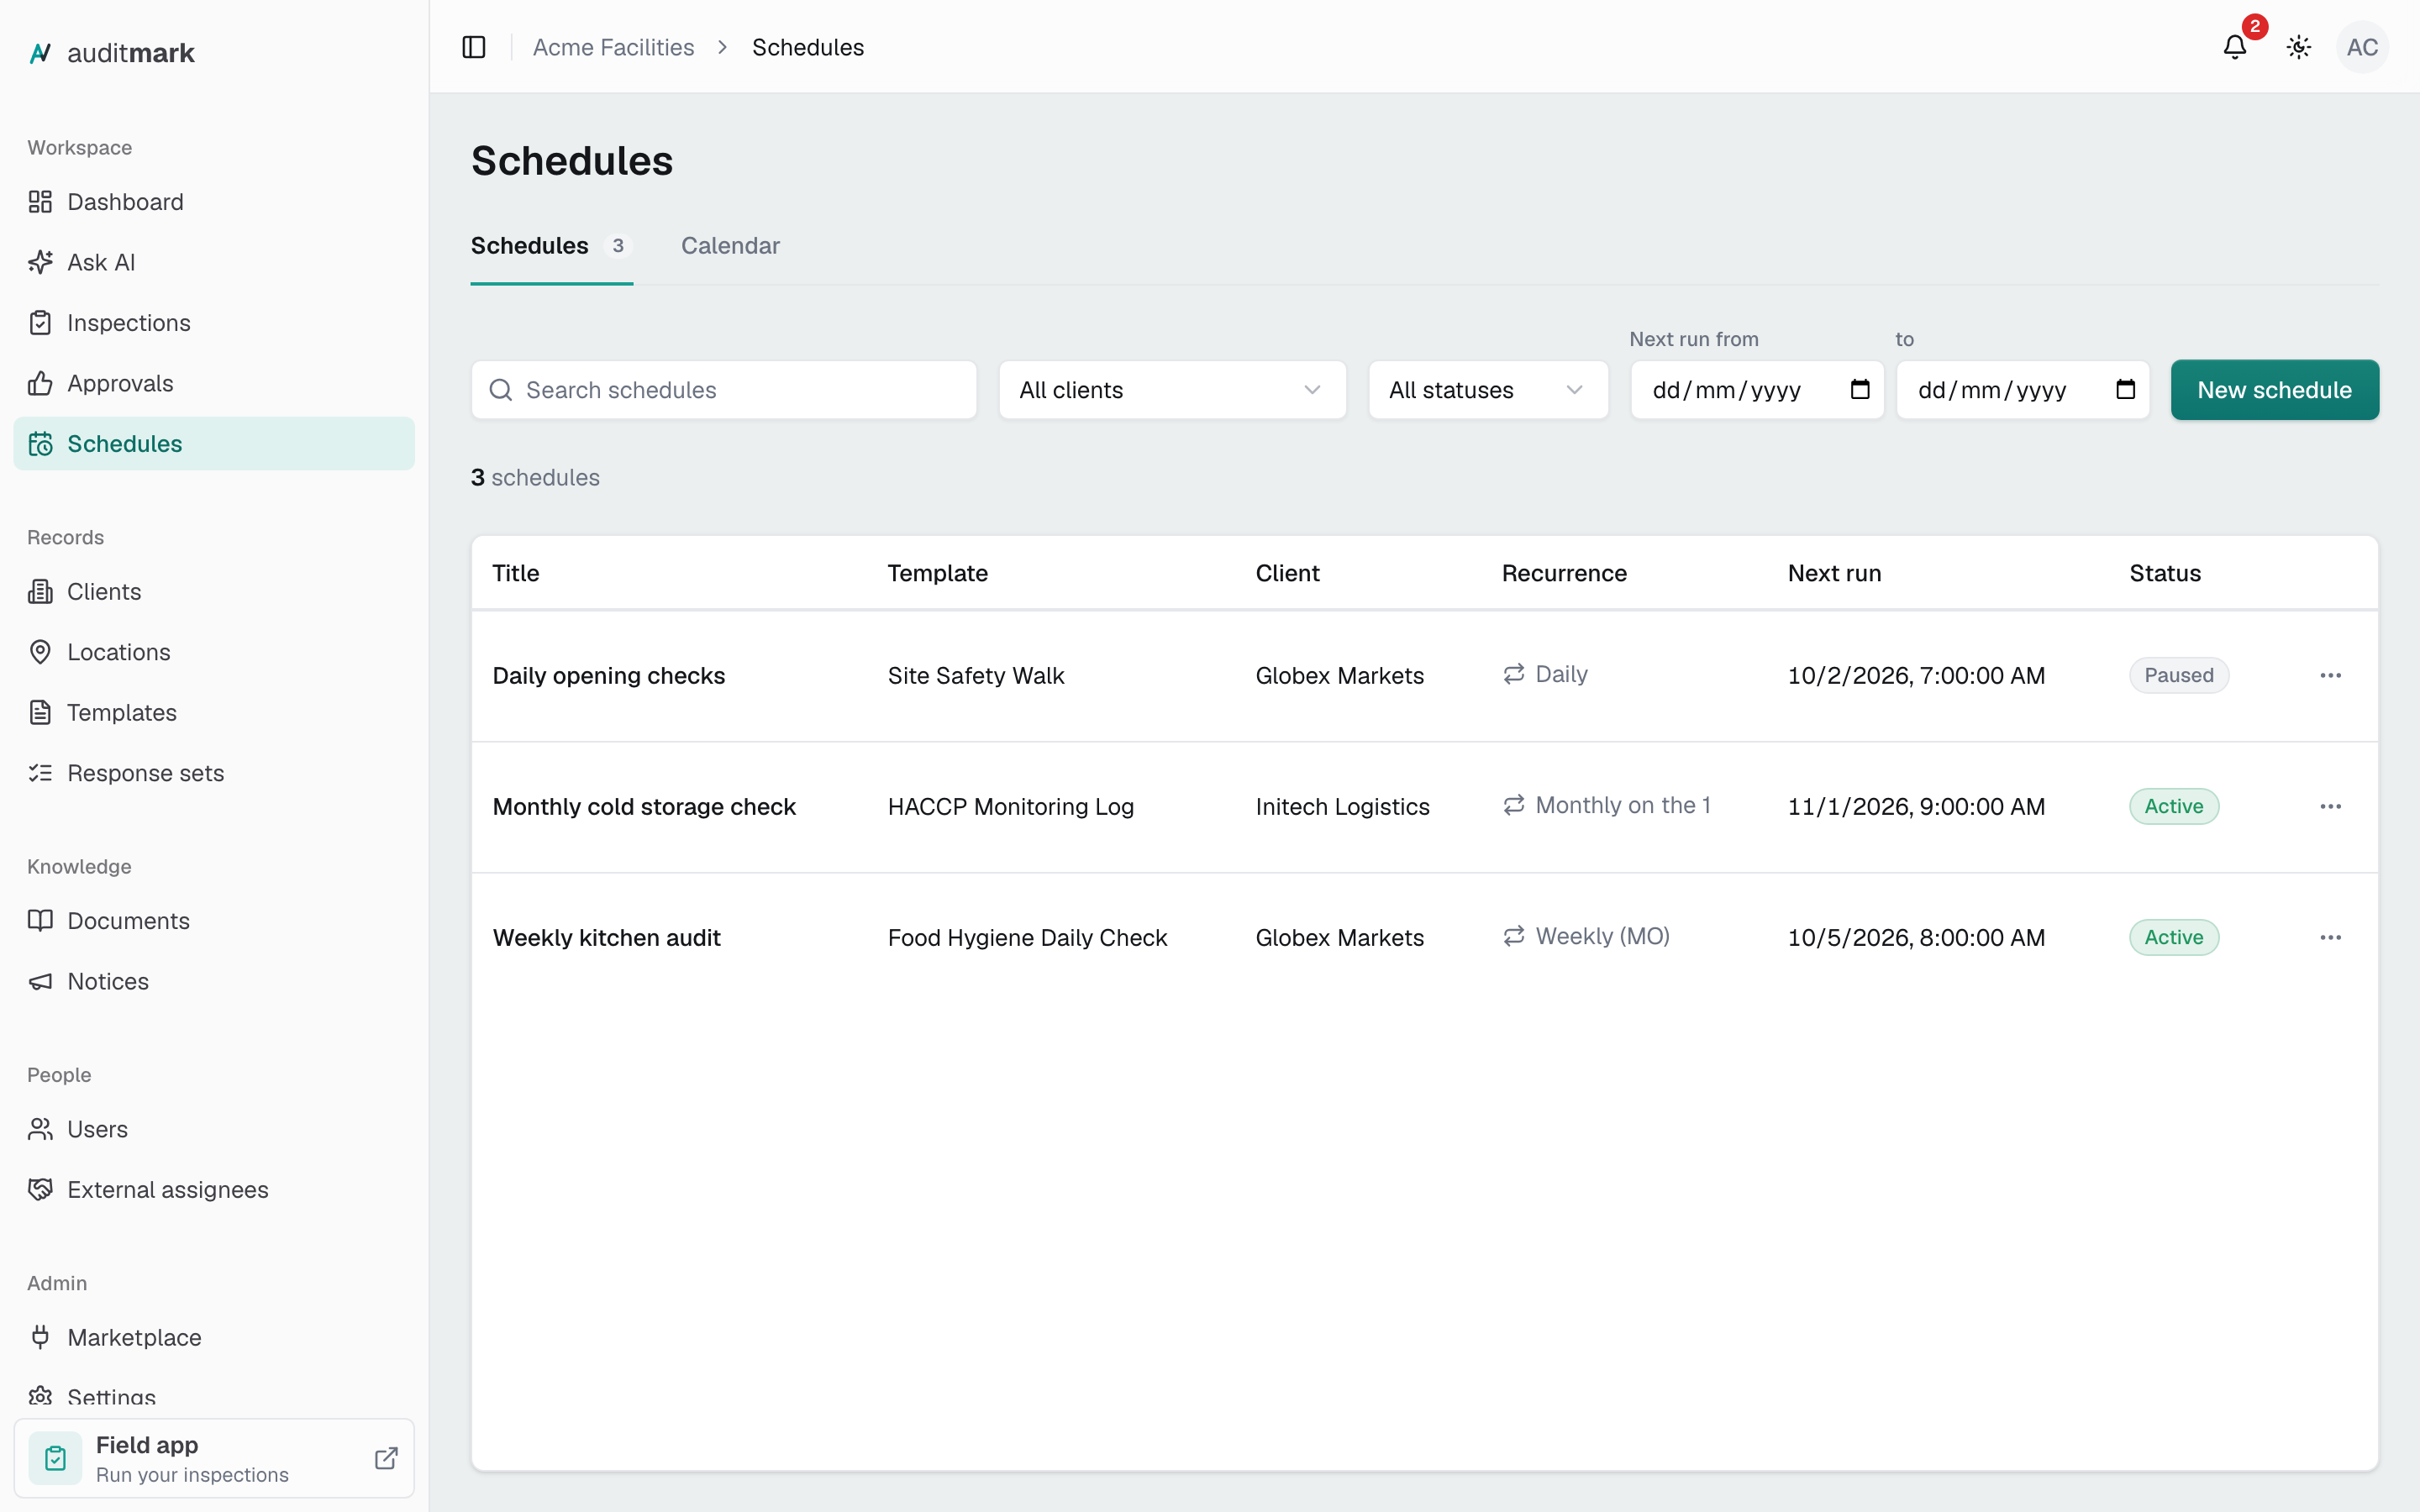
Task: Open the notifications bell
Action: tap(2235, 47)
